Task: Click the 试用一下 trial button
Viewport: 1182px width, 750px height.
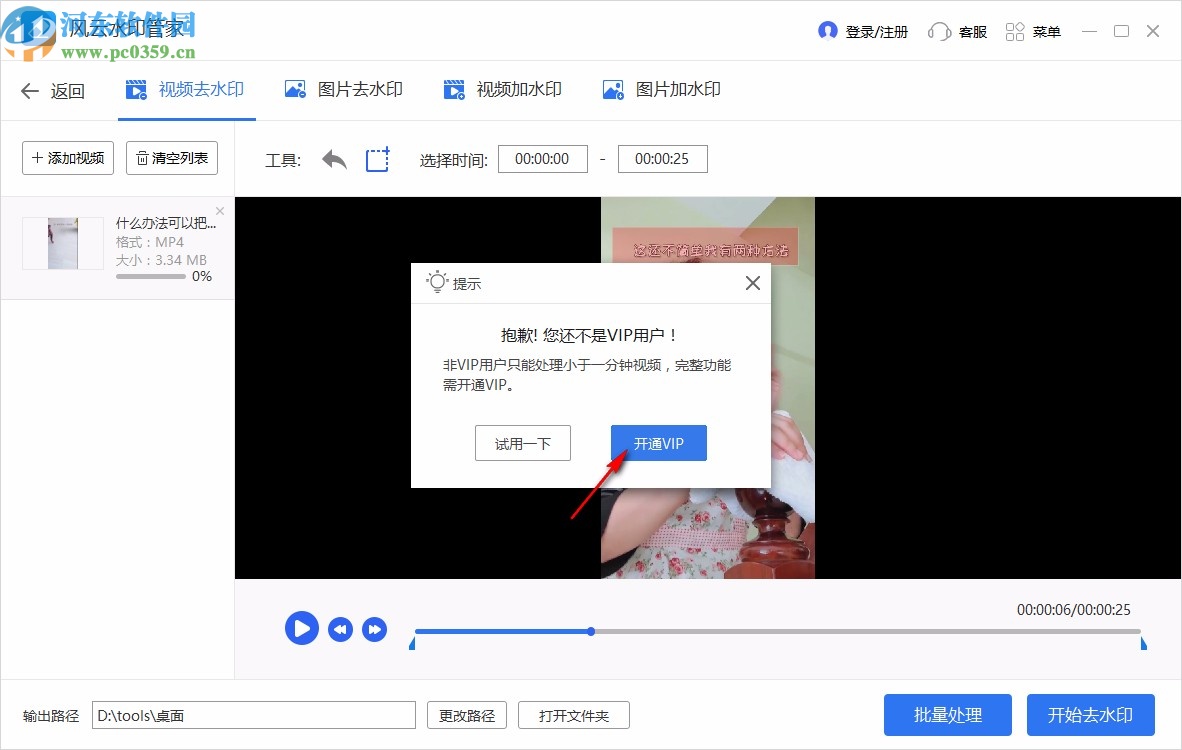Action: [x=522, y=442]
